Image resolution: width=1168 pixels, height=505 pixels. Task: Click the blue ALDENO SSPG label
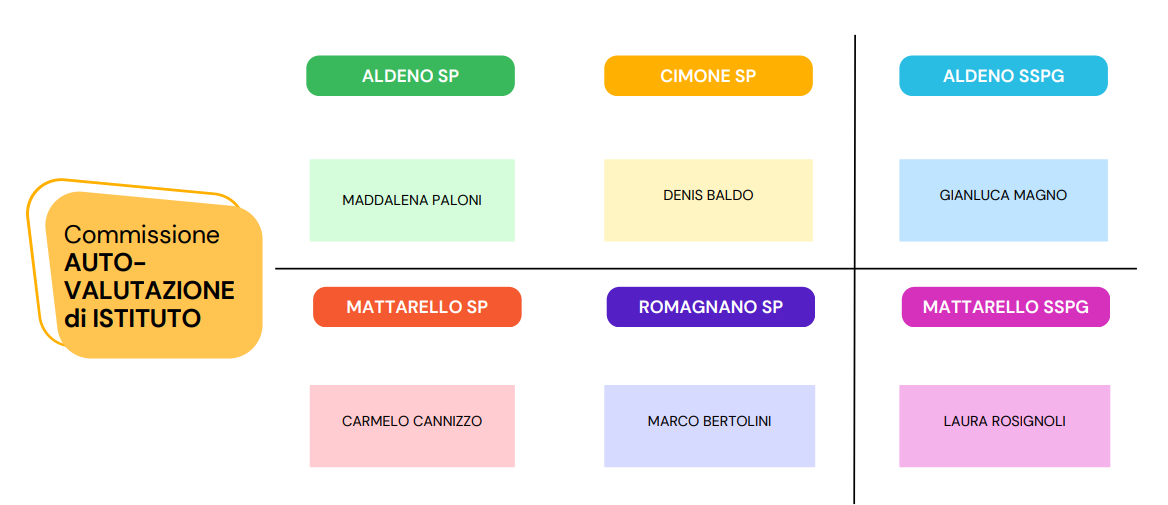[x=1003, y=76]
